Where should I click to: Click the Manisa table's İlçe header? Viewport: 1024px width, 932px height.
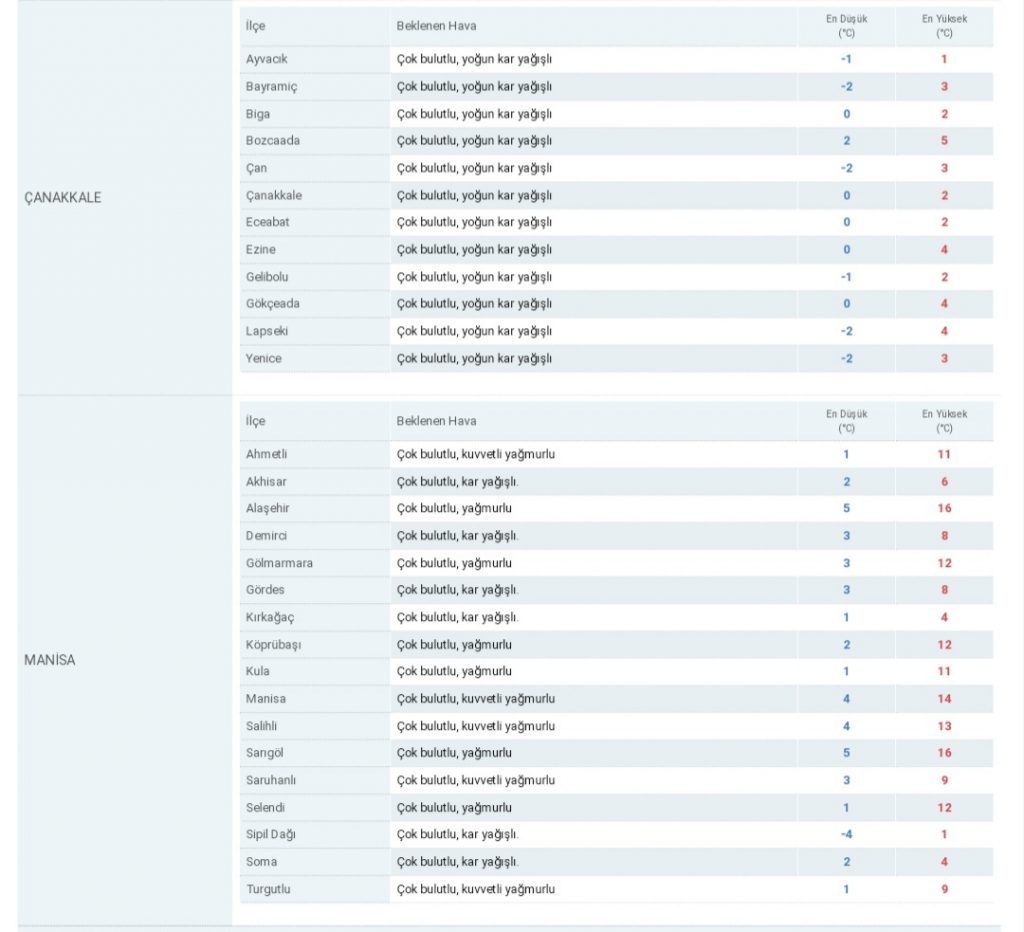click(255, 421)
